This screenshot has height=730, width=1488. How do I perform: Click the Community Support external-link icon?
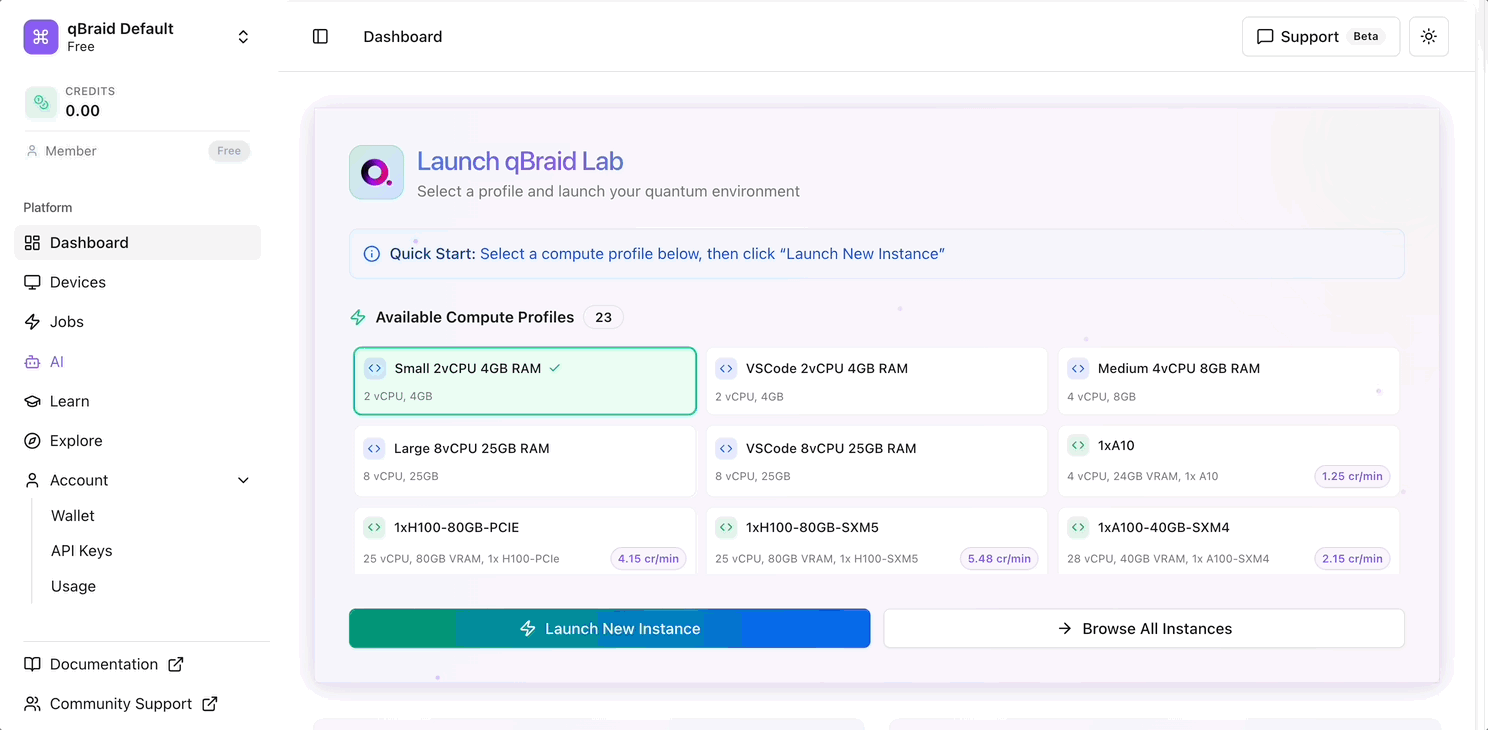pyautogui.click(x=210, y=704)
